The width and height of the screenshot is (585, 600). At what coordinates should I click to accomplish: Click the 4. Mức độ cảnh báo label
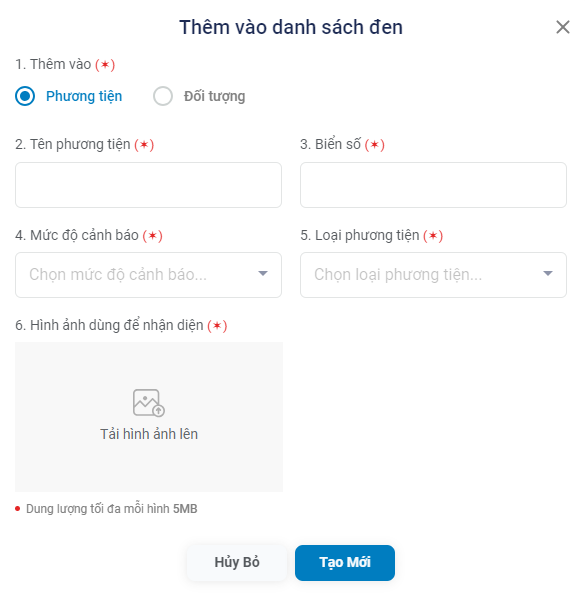coord(89,235)
